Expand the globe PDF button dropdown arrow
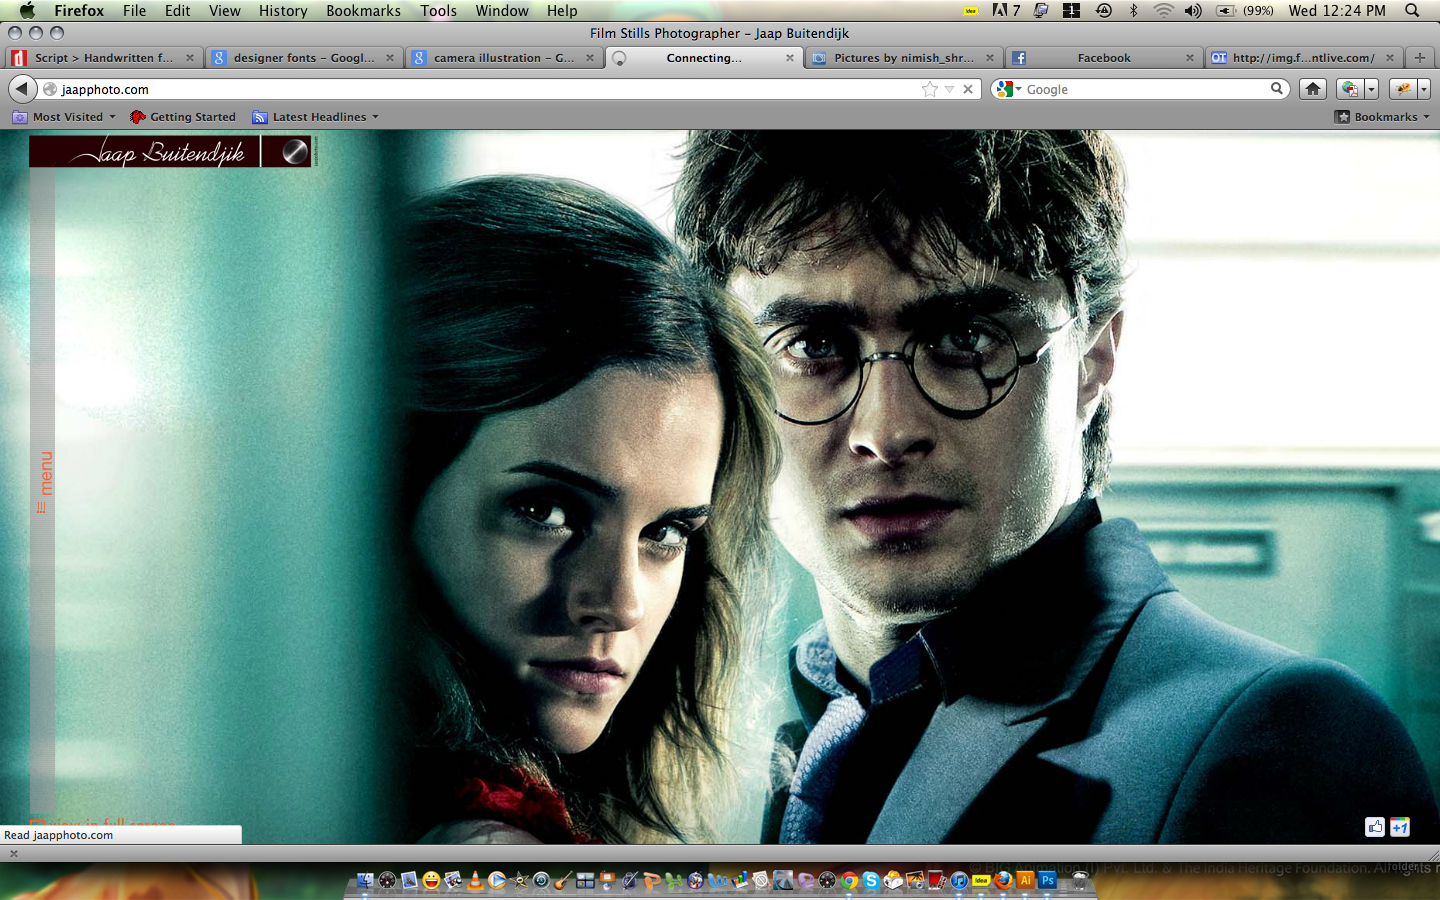The height and width of the screenshot is (900, 1440). pyautogui.click(x=1371, y=89)
